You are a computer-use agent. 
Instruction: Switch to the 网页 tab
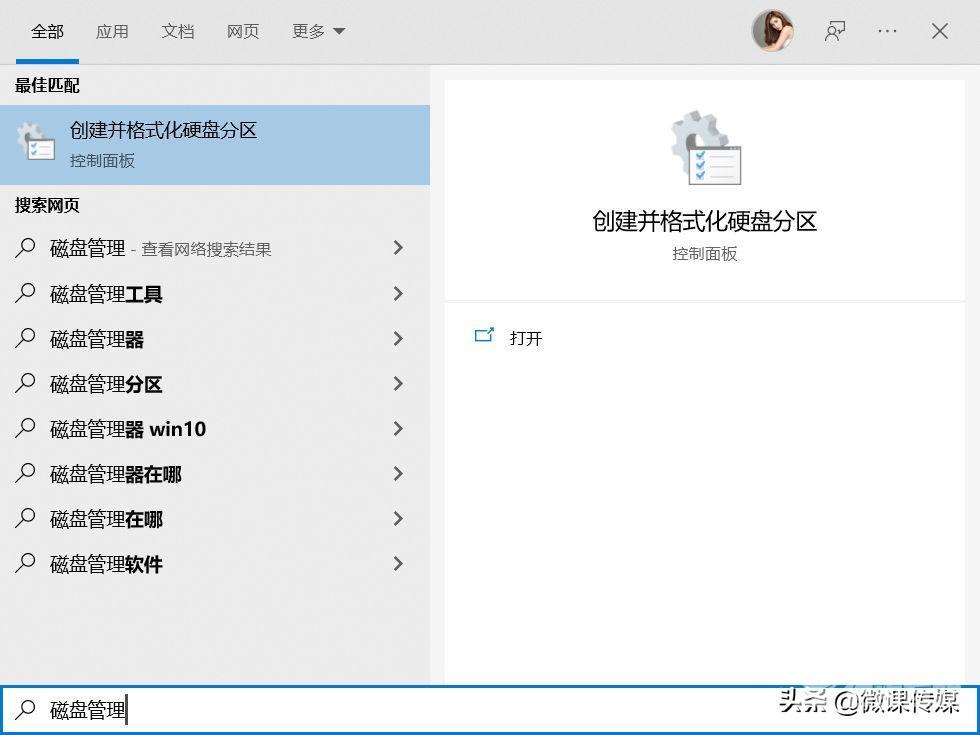click(x=242, y=31)
